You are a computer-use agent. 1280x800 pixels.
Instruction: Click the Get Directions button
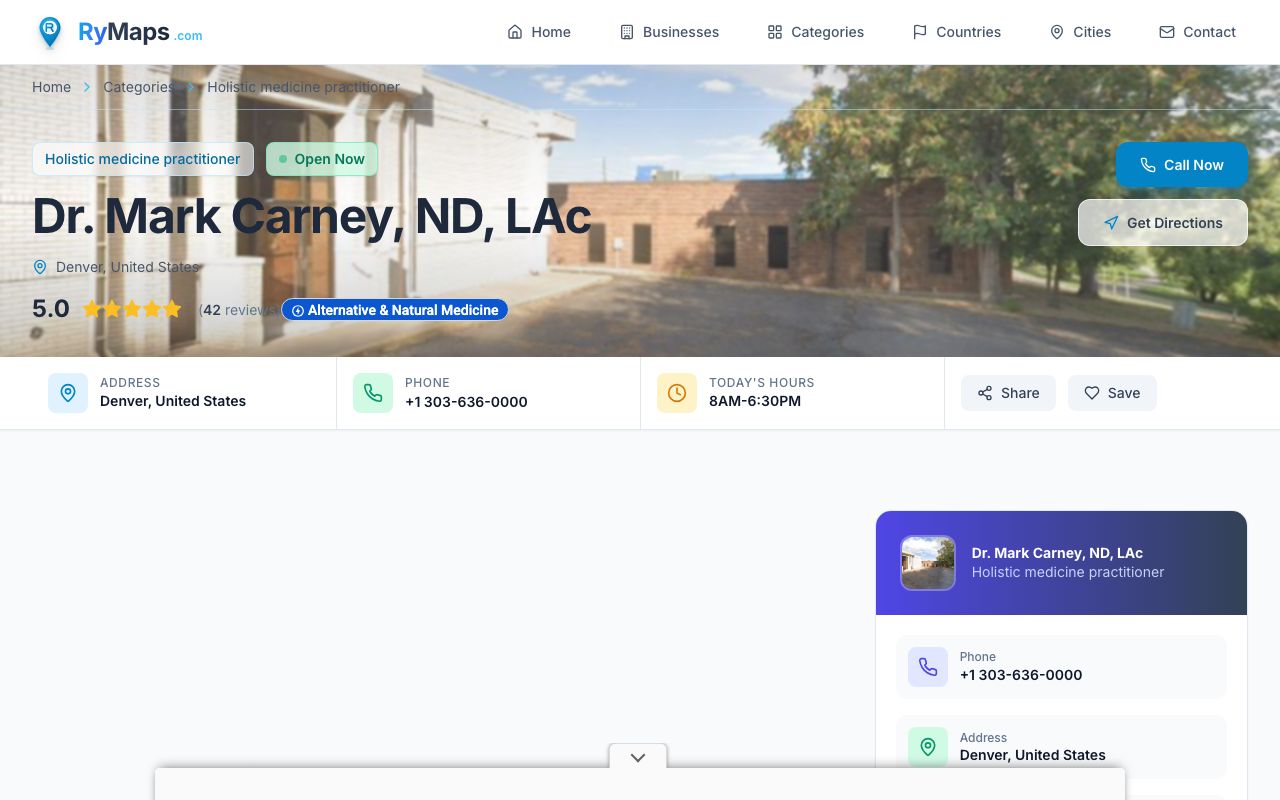pyautogui.click(x=1163, y=223)
